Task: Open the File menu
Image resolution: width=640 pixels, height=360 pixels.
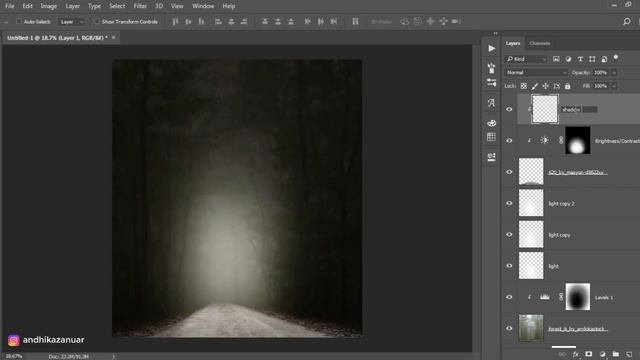Action: [x=9, y=6]
